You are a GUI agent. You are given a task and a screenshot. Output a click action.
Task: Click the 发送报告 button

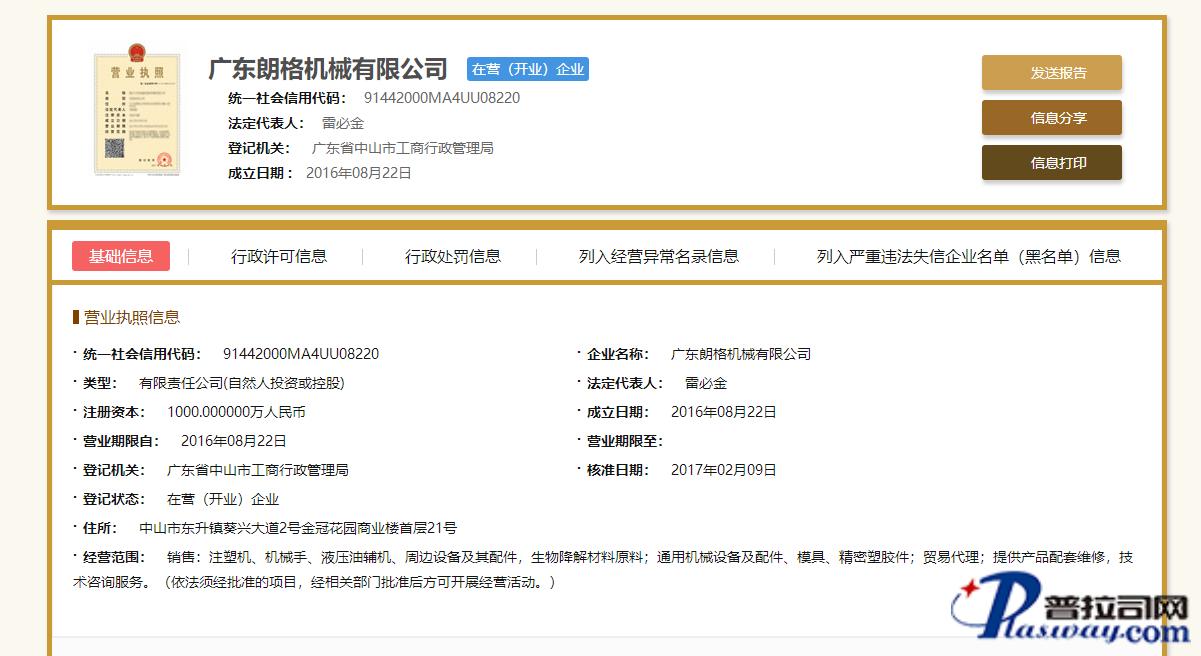coord(1051,73)
